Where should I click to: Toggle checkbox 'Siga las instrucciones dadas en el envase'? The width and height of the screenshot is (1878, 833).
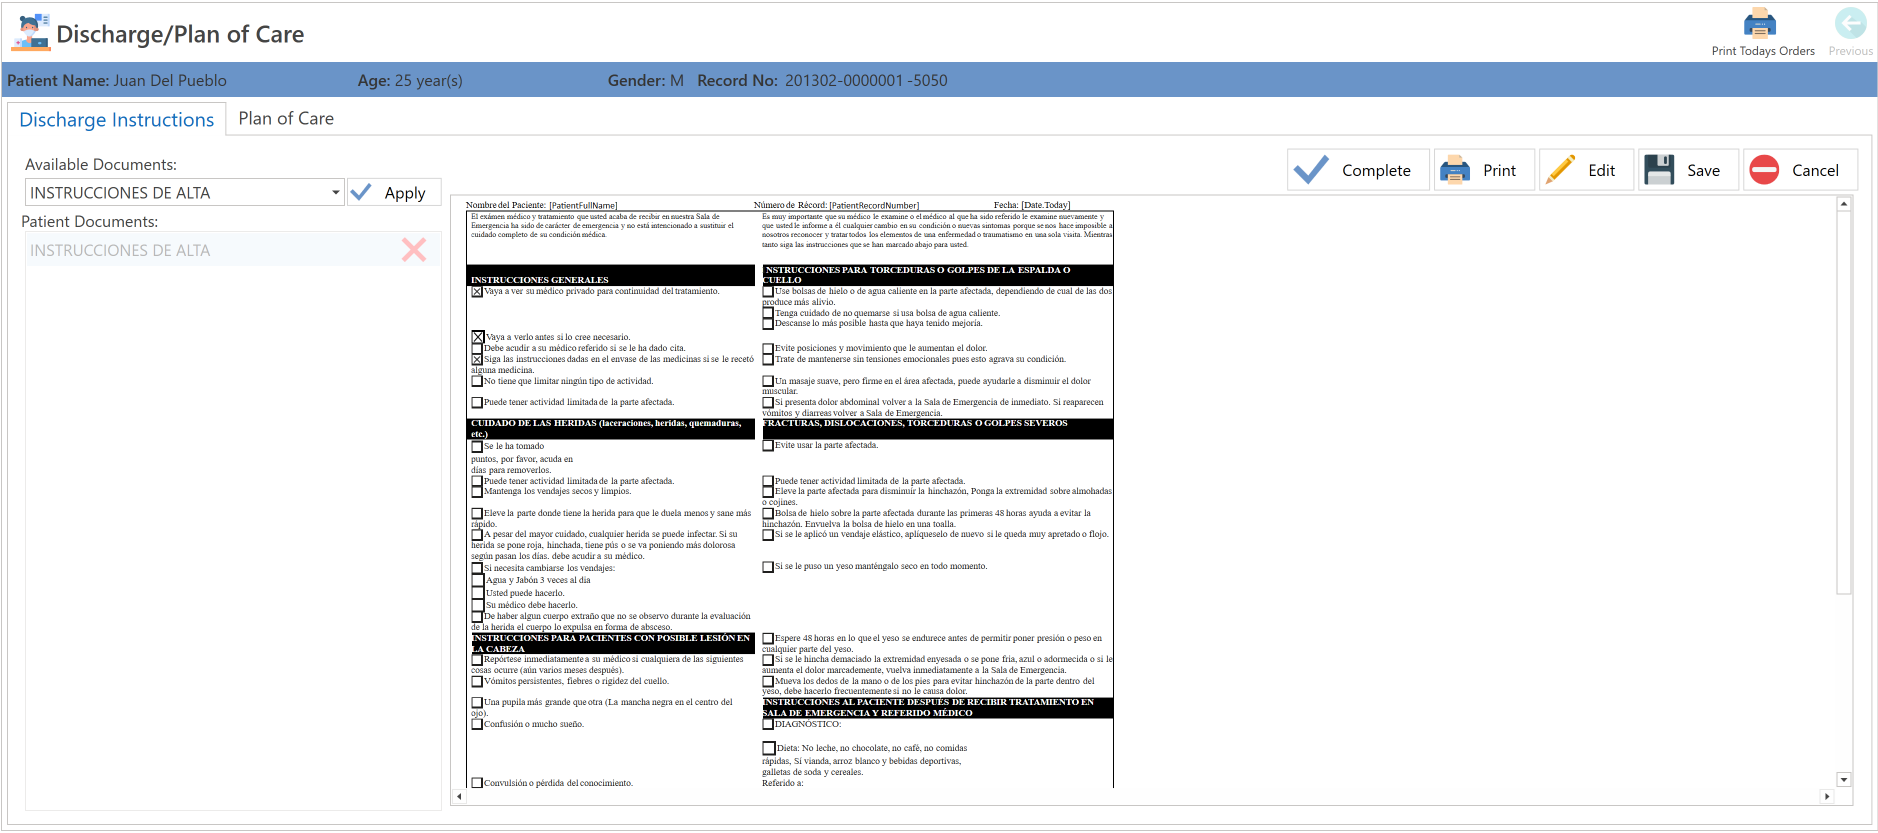[477, 359]
